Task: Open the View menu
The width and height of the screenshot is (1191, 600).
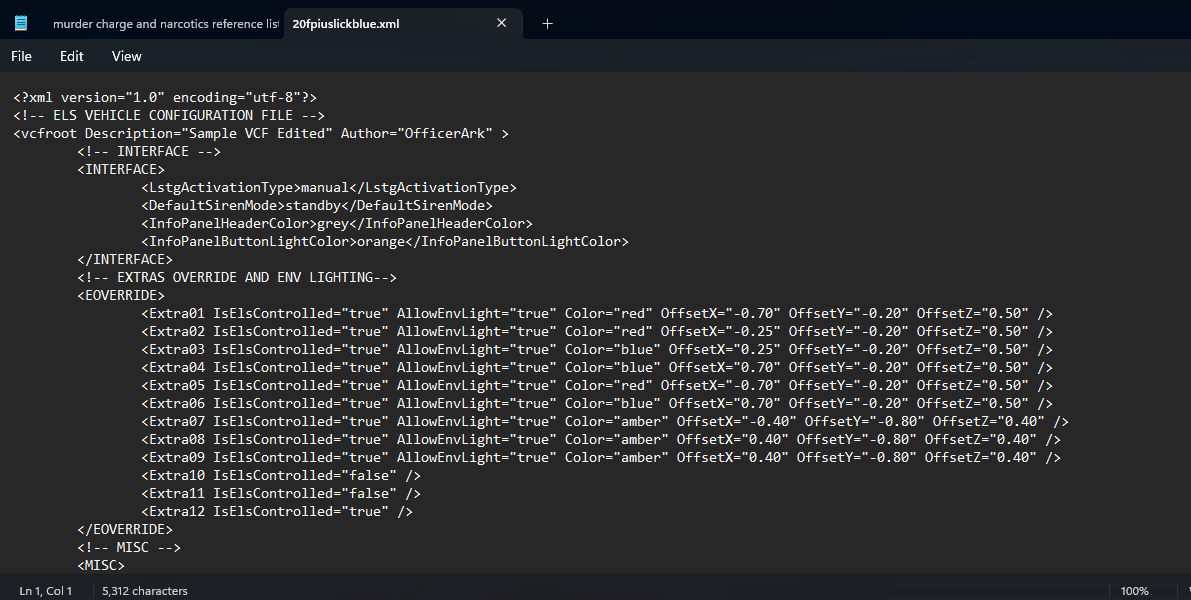Action: 127,56
